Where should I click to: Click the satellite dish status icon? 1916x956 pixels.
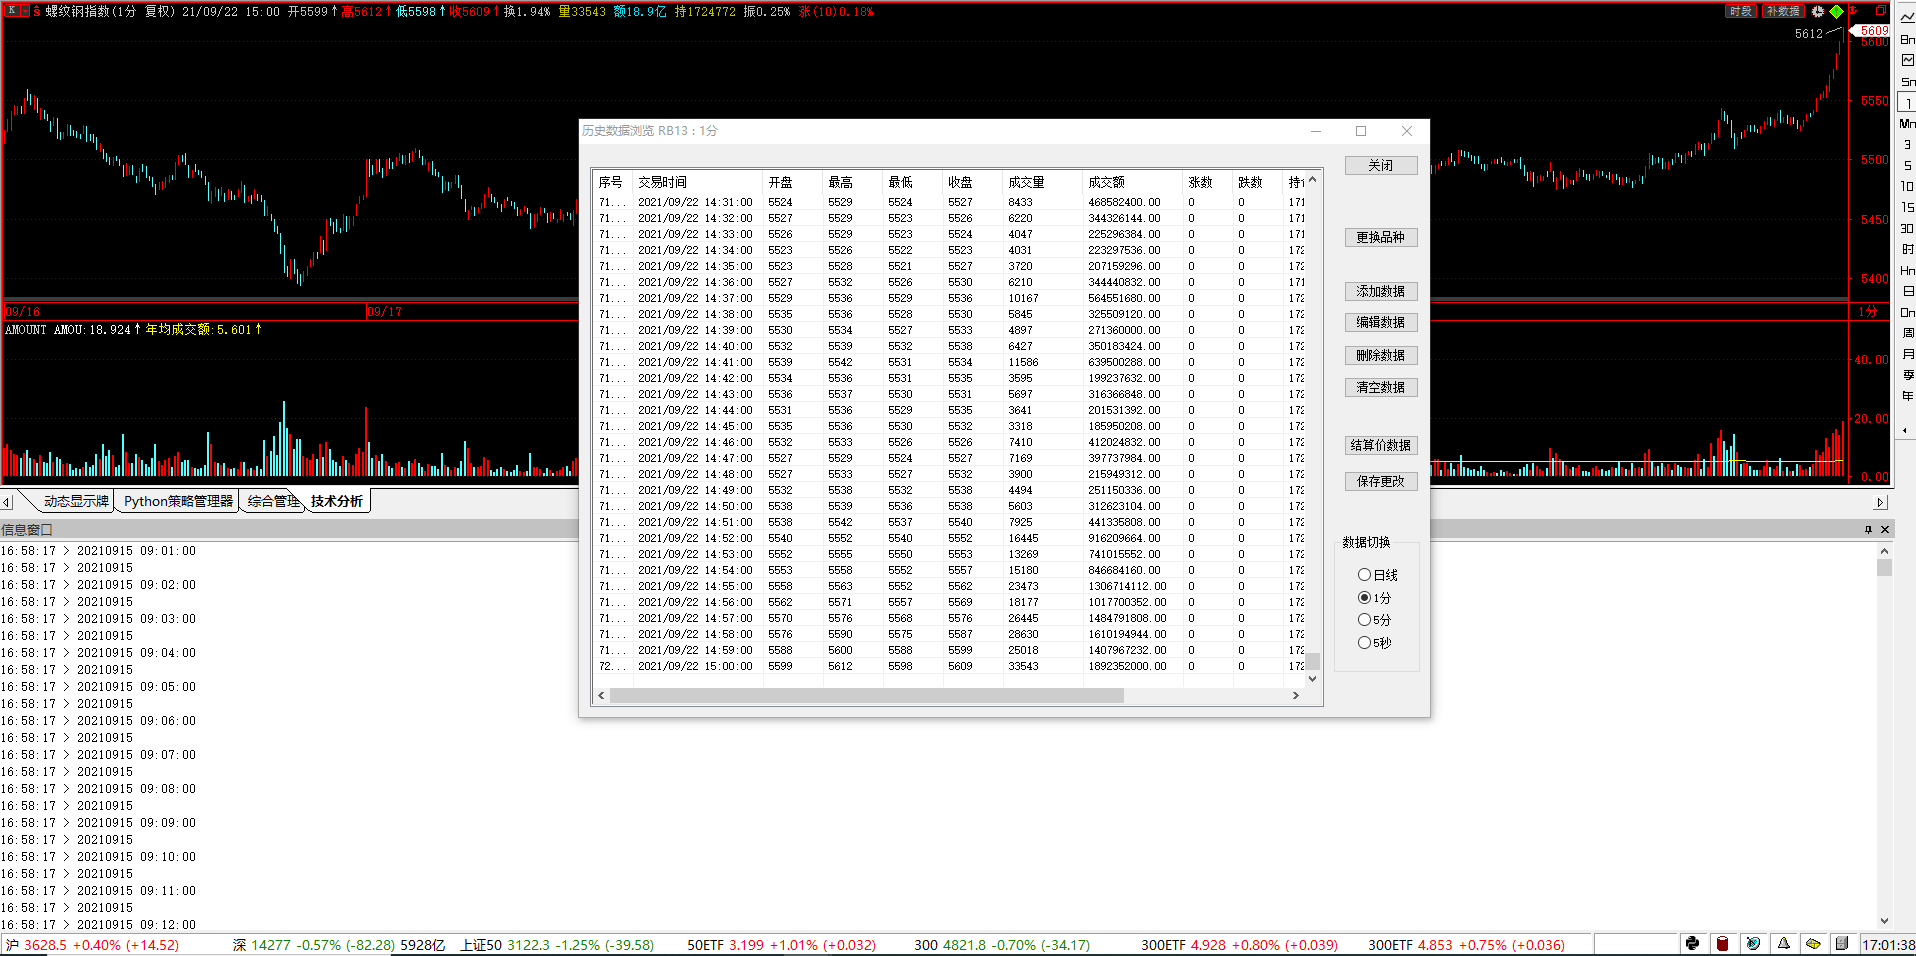pyautogui.click(x=1753, y=943)
